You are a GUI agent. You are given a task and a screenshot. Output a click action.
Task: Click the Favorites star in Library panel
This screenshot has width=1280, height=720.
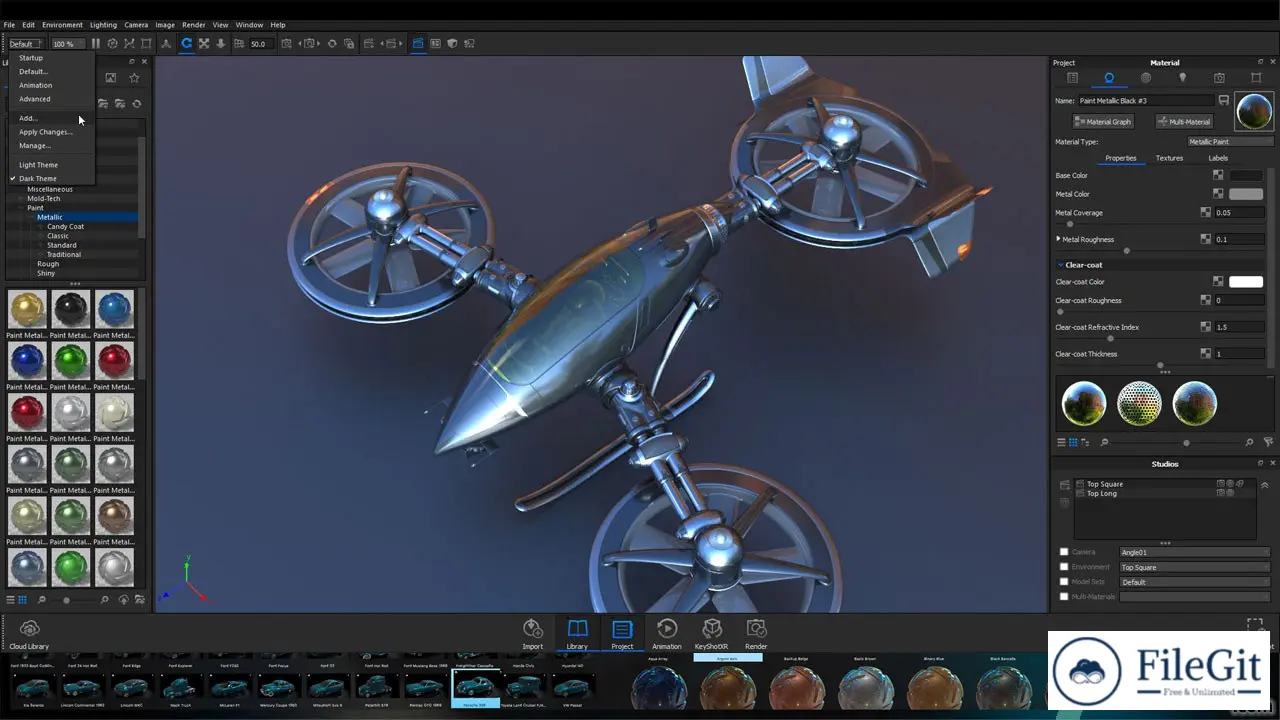[x=134, y=78]
